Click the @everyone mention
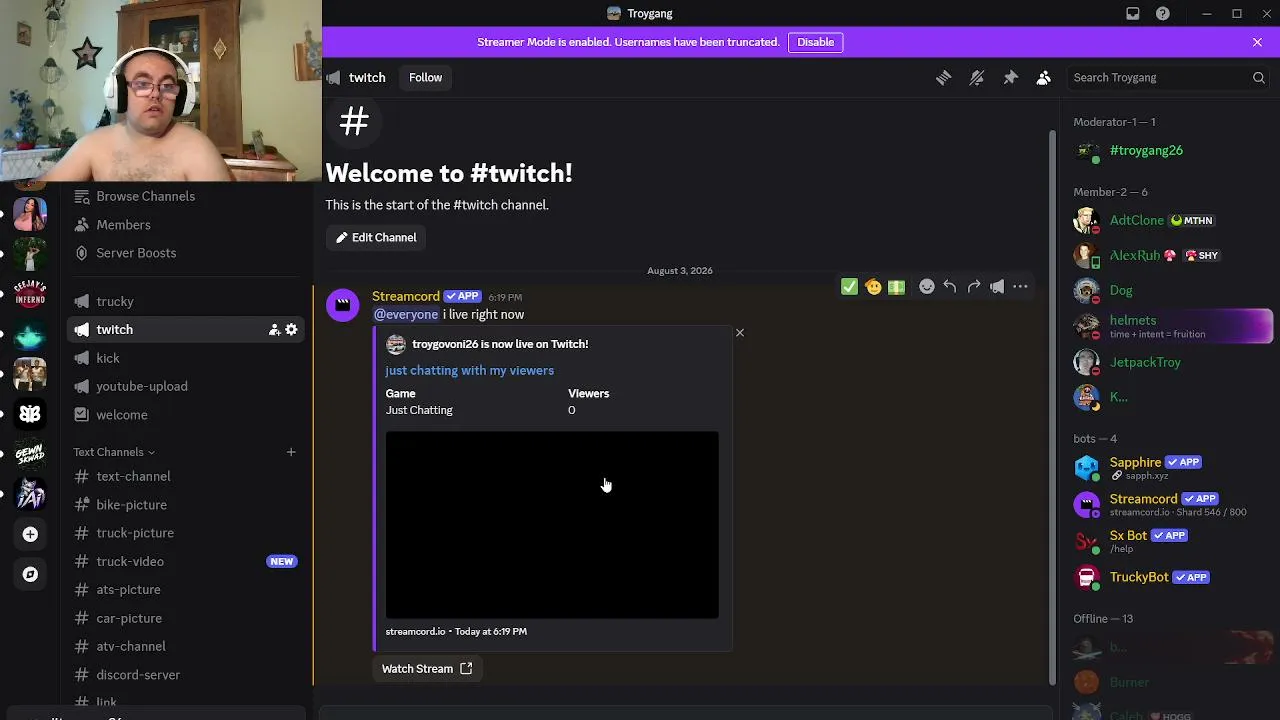Viewport: 1280px width, 720px height. 406,314
